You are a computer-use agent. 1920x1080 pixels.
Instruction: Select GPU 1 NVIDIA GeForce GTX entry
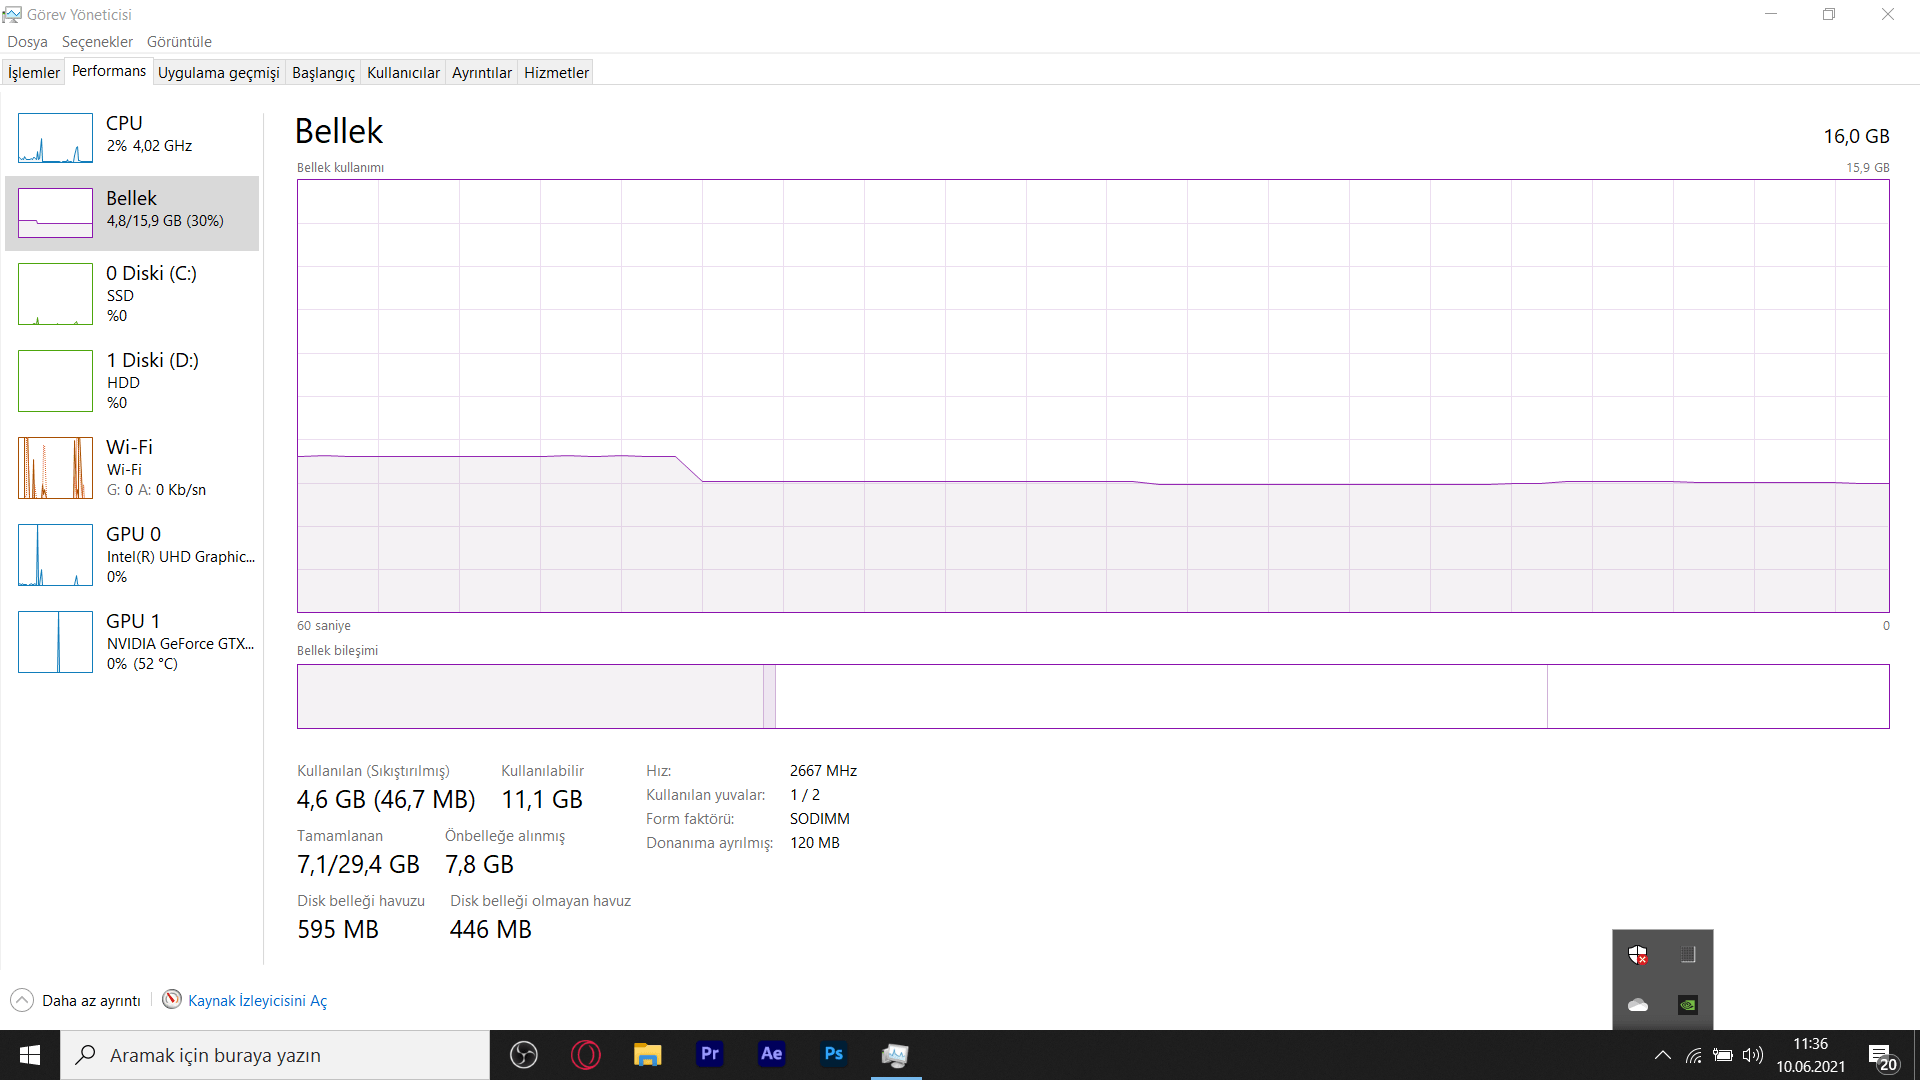[132, 642]
